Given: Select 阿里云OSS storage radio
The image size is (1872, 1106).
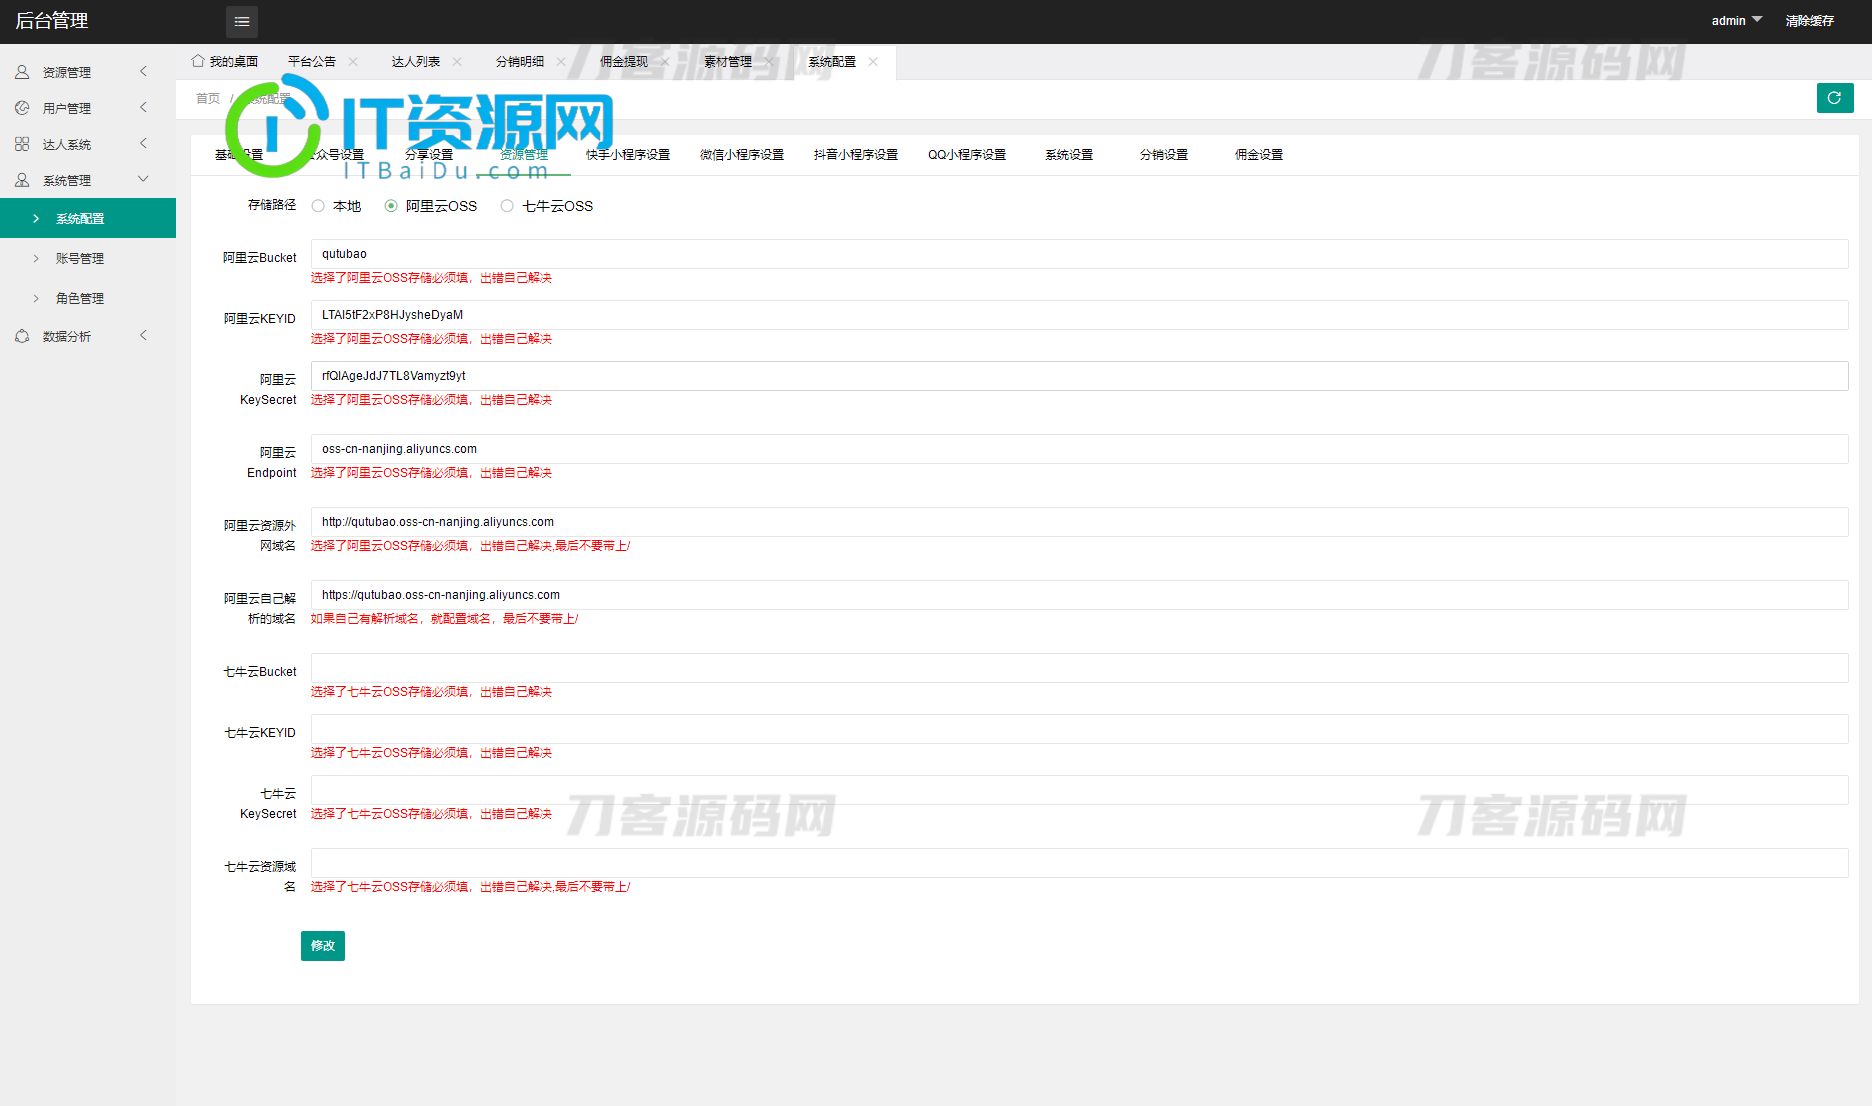Looking at the screenshot, I should 391,206.
